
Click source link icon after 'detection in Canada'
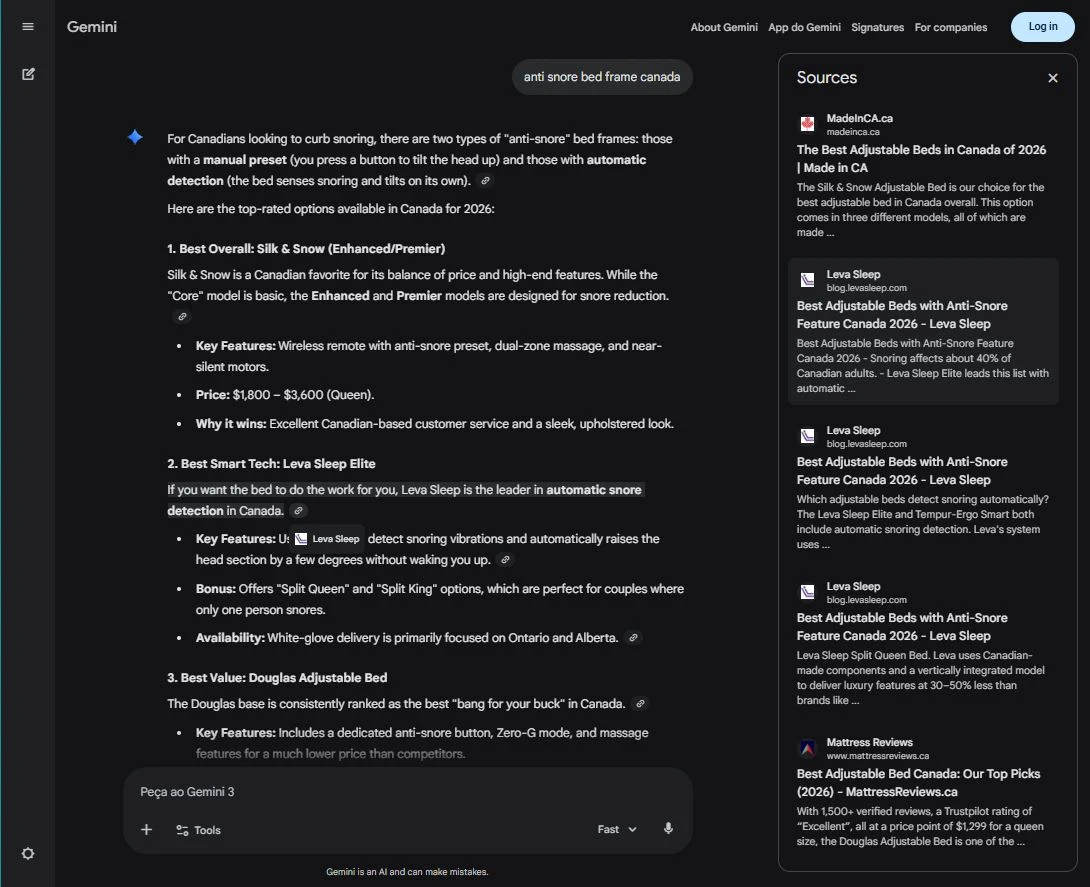click(x=298, y=511)
